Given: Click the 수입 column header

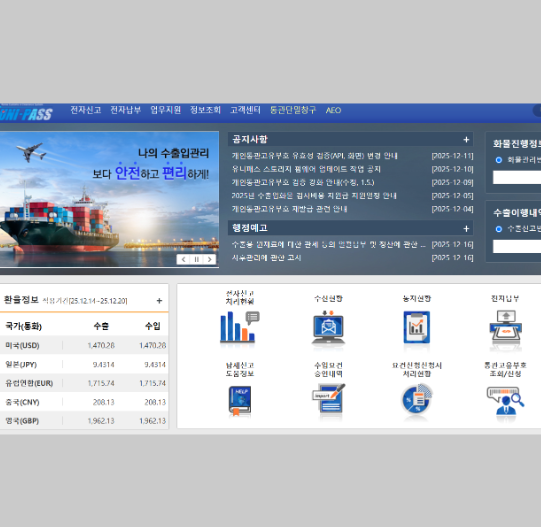Looking at the screenshot, I should point(153,326).
